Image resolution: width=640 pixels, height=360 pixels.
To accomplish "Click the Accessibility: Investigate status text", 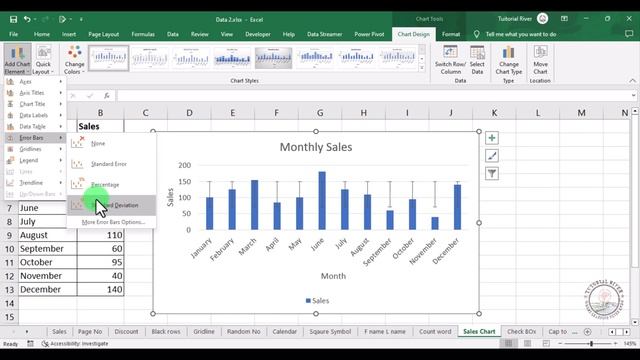I will tap(75, 344).
